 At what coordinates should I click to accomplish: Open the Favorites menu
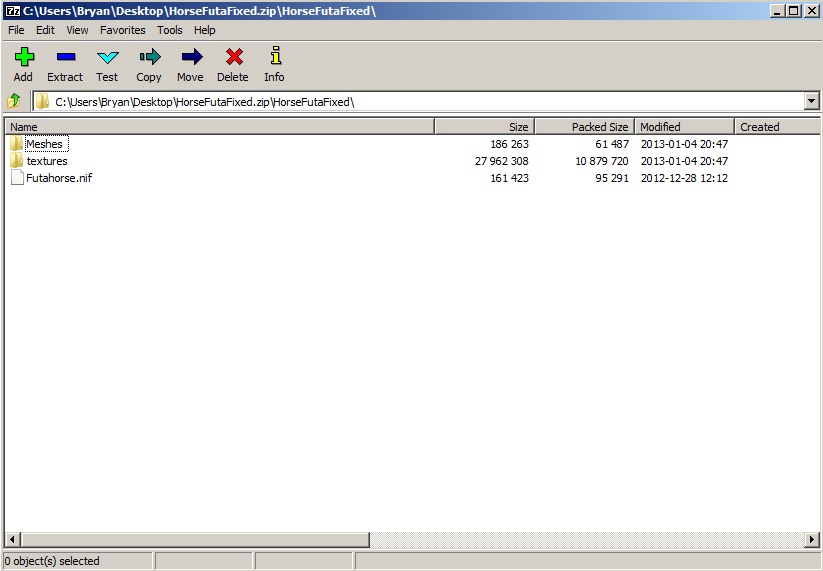click(122, 30)
